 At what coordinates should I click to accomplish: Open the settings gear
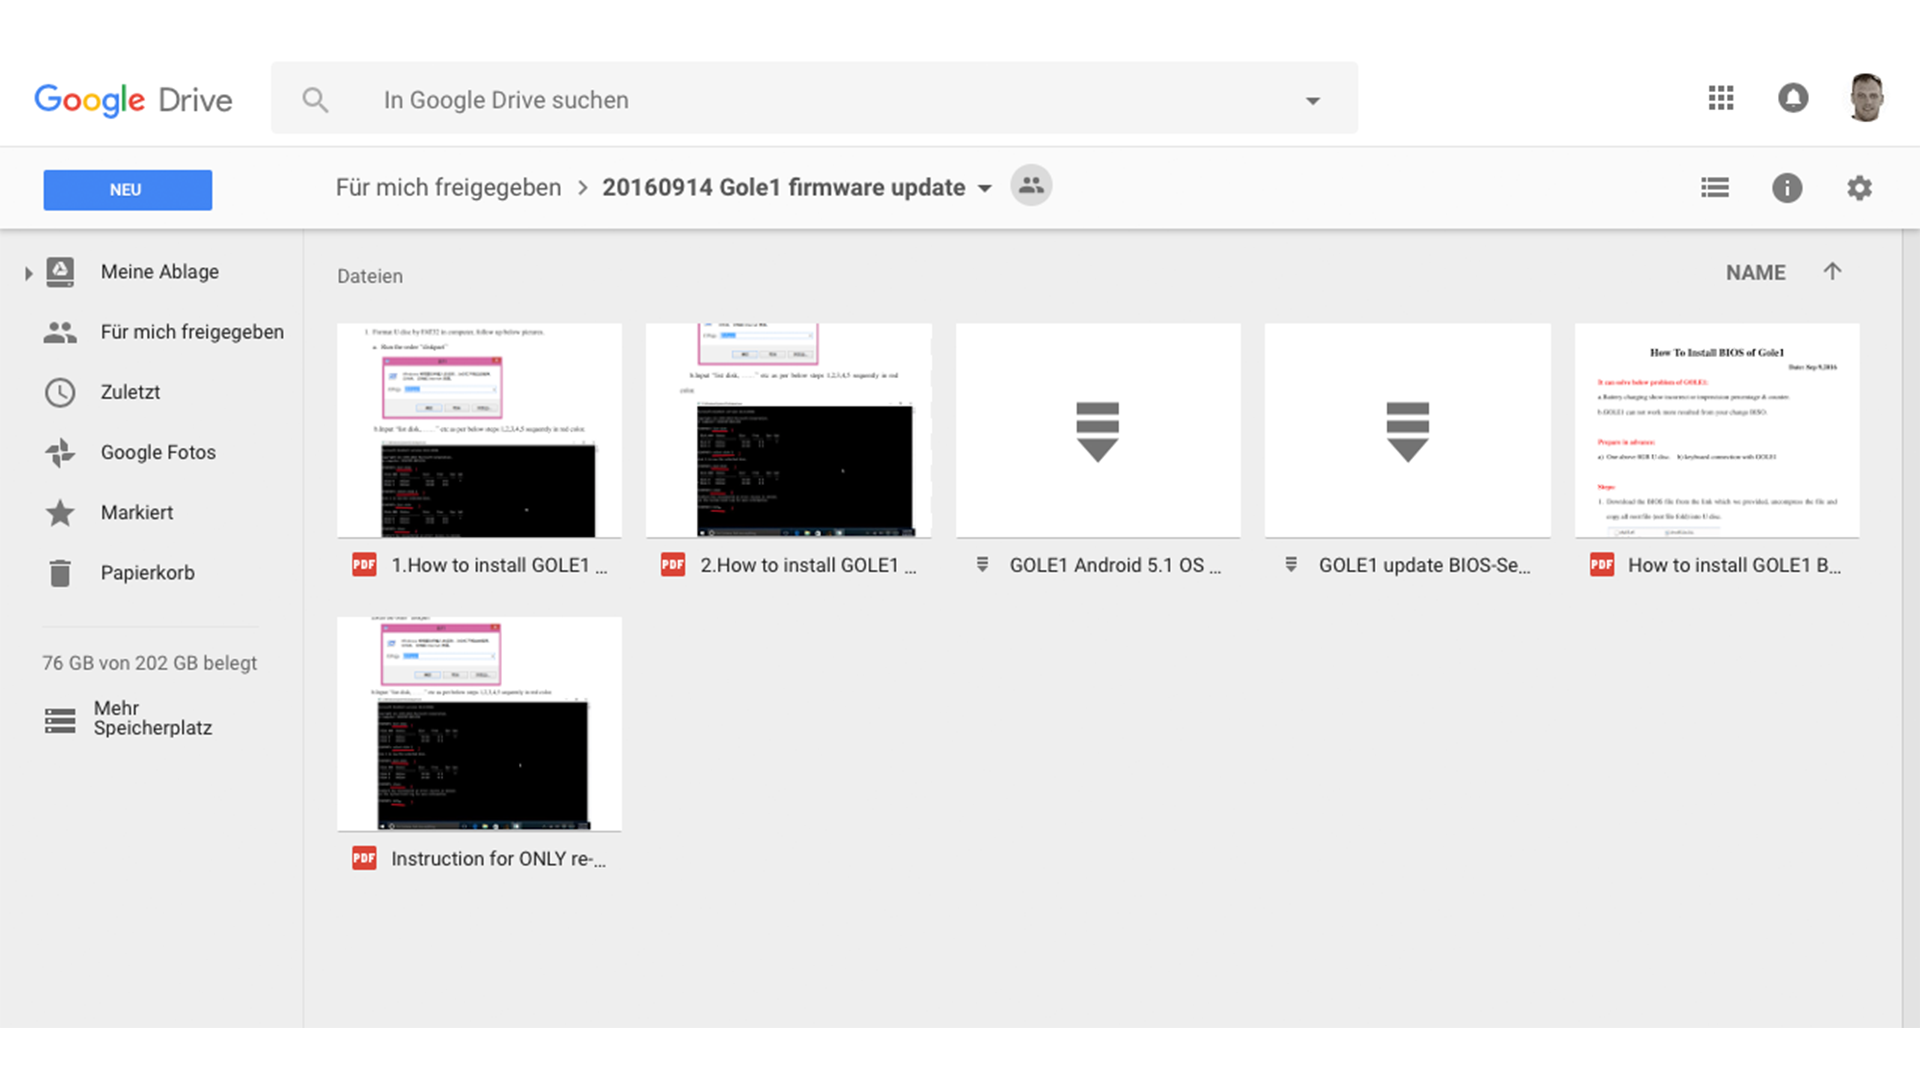1859,188
